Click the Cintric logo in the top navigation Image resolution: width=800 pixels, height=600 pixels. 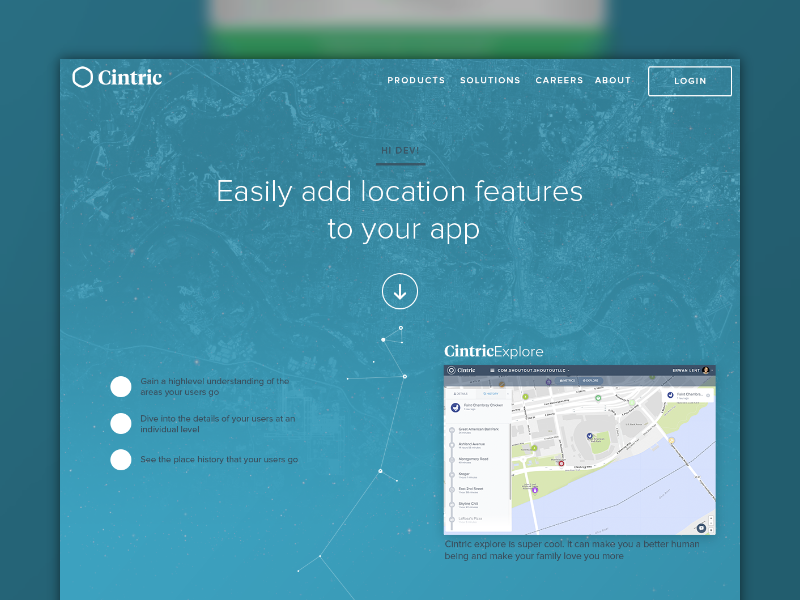tap(116, 76)
